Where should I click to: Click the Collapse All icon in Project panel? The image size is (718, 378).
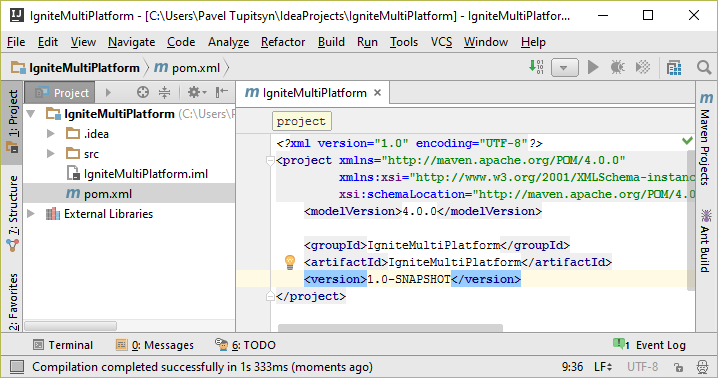164,93
